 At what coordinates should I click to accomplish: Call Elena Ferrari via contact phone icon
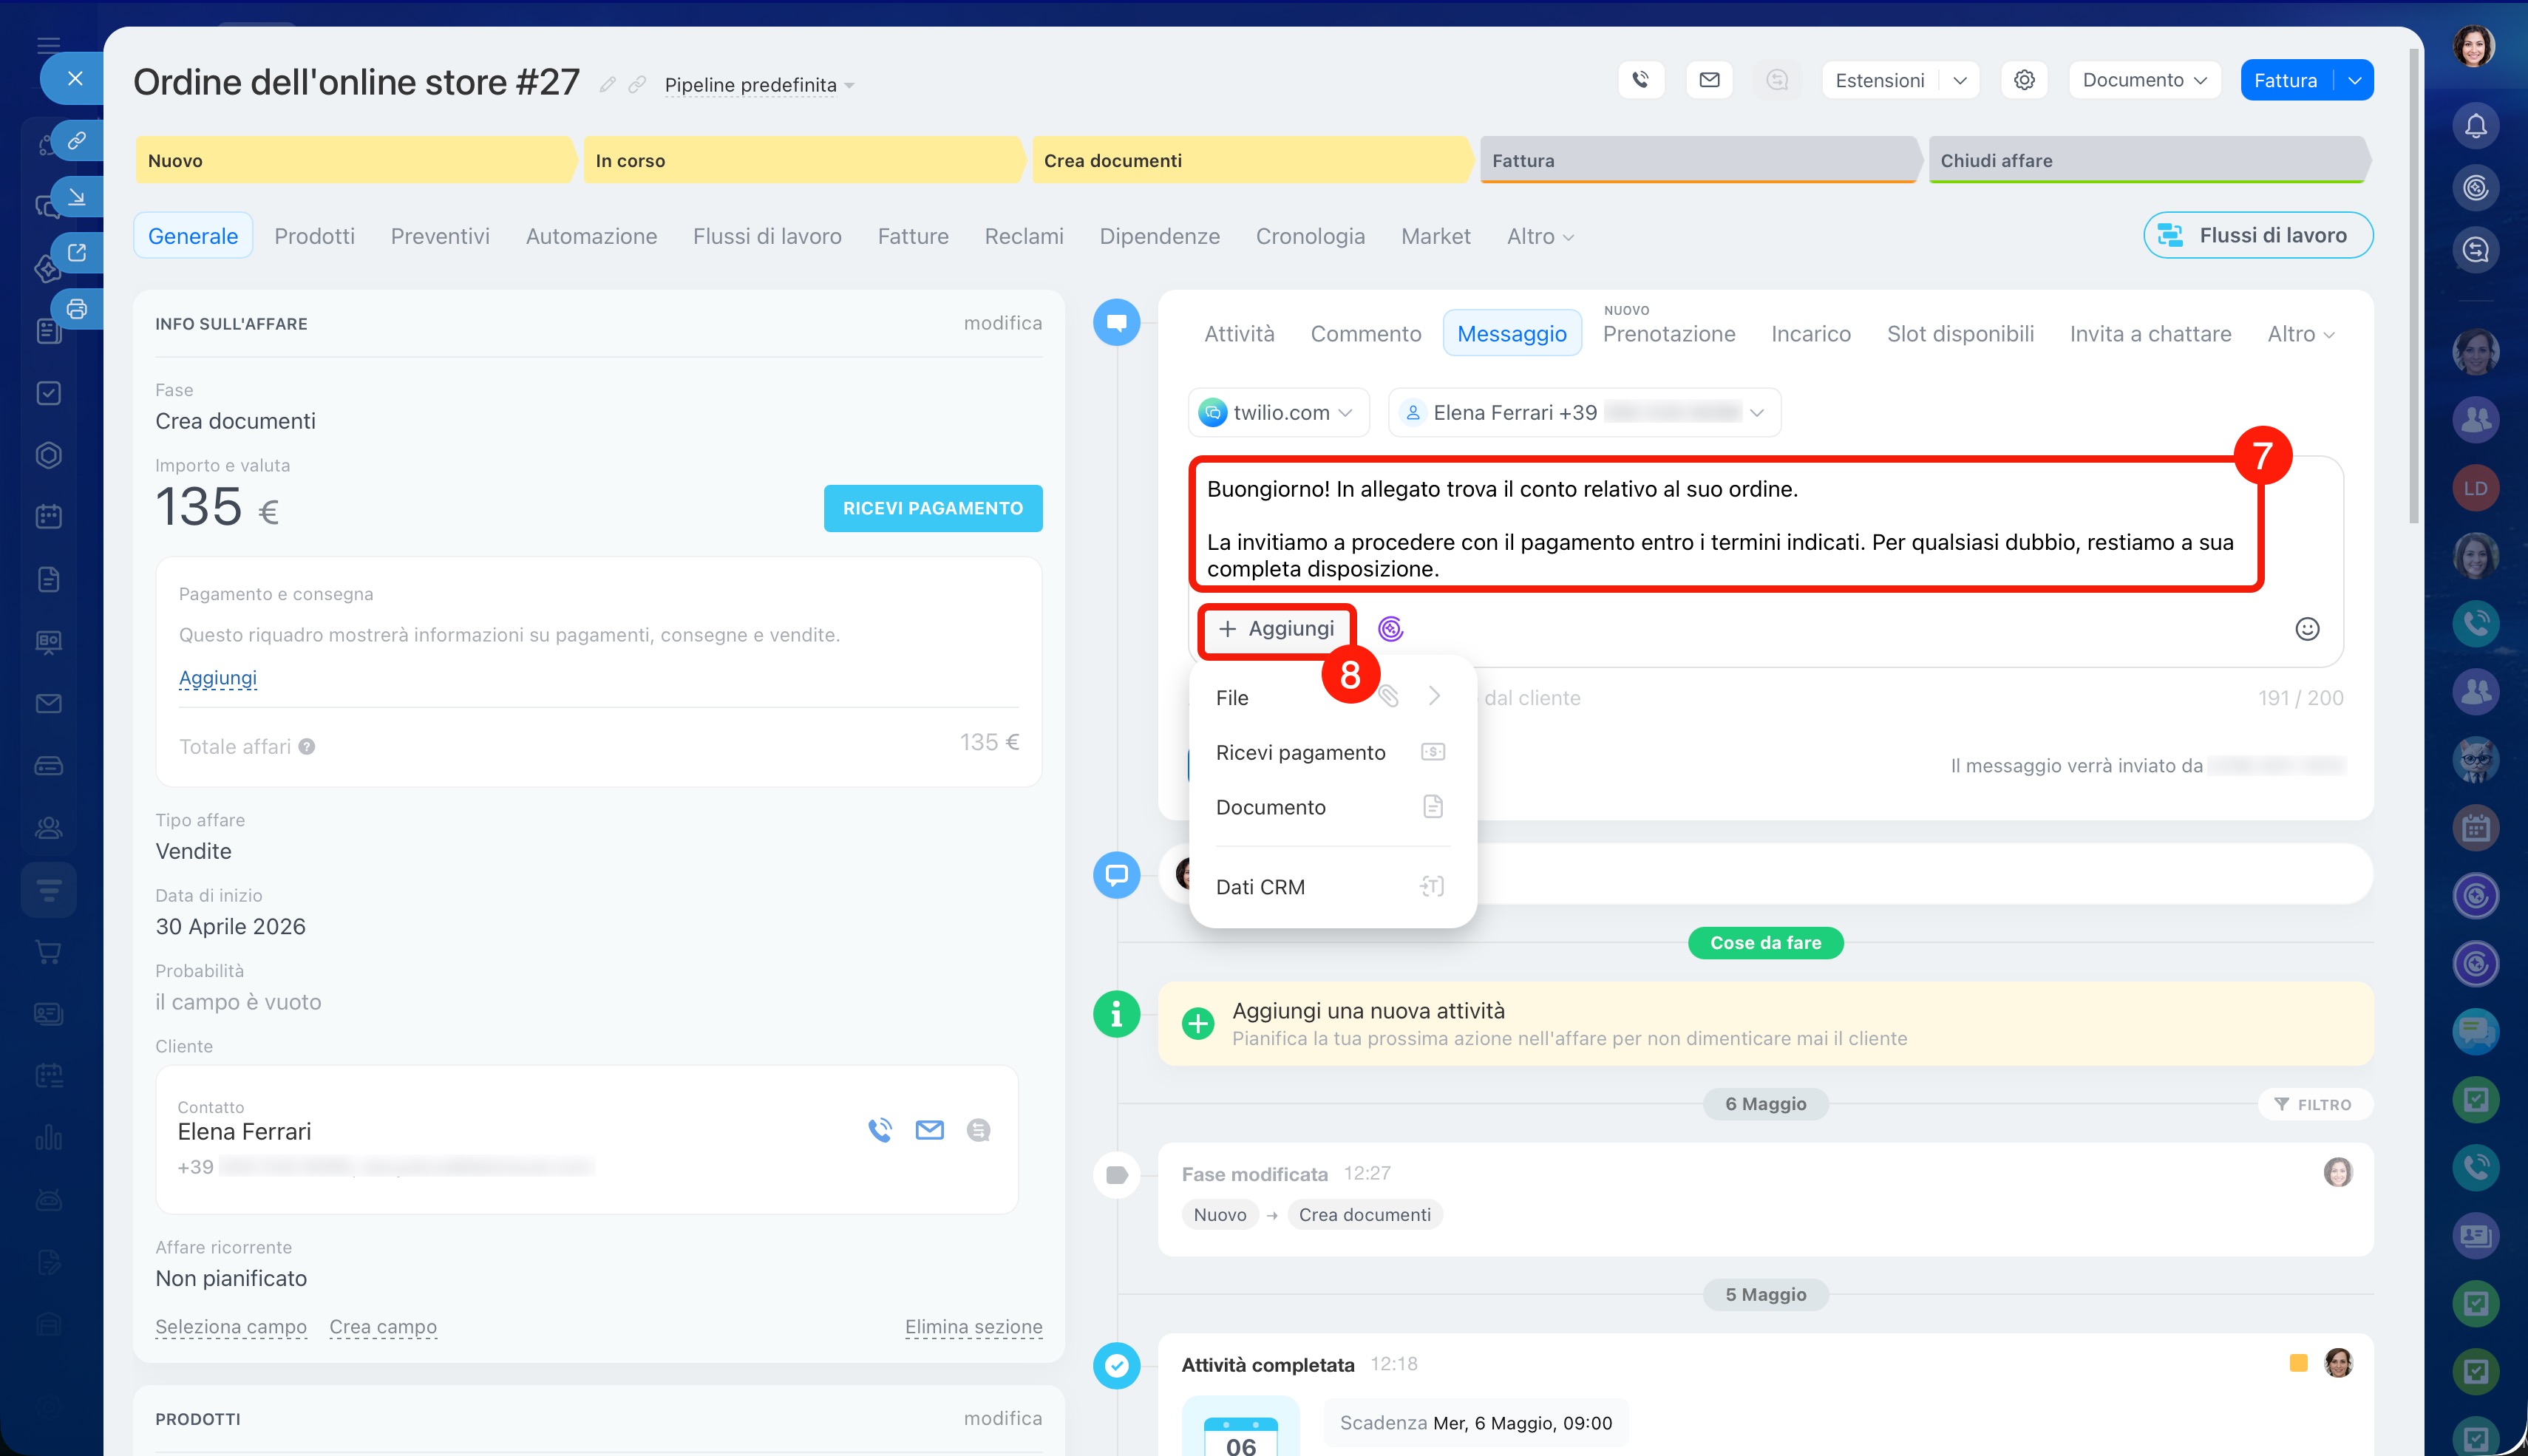pos(879,1130)
